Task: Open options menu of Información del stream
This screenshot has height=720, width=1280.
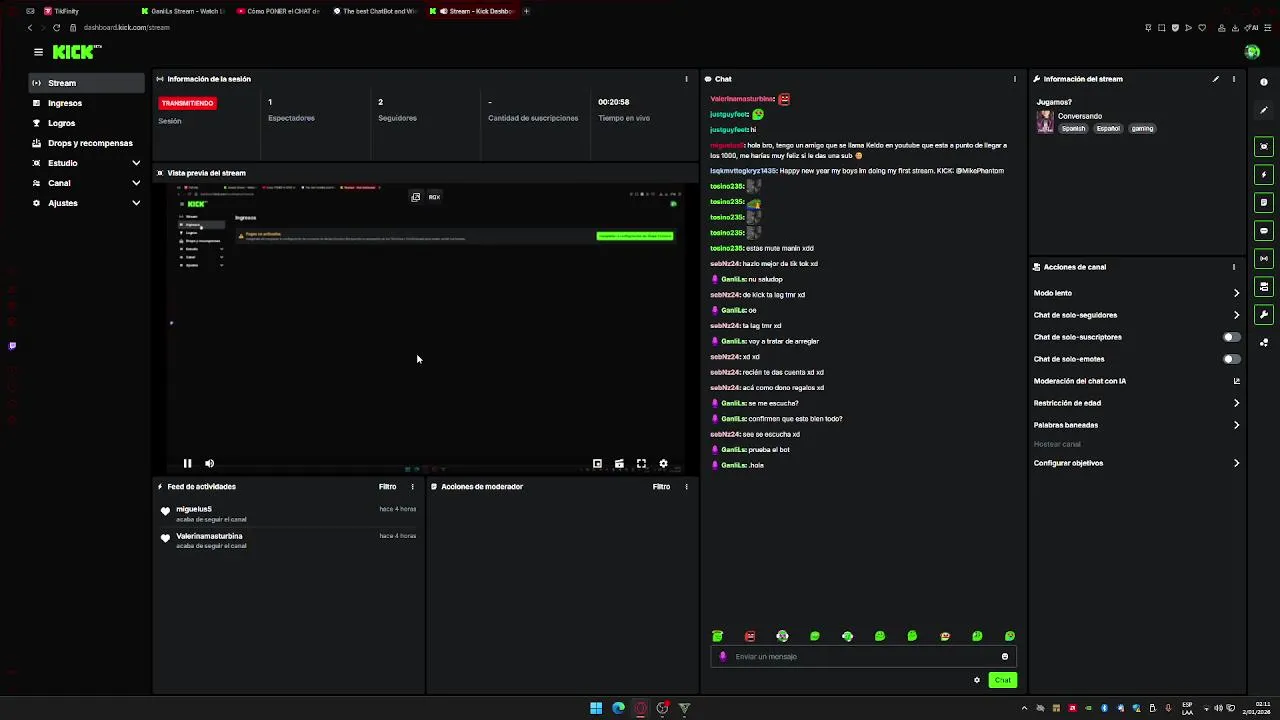Action: click(x=1233, y=79)
